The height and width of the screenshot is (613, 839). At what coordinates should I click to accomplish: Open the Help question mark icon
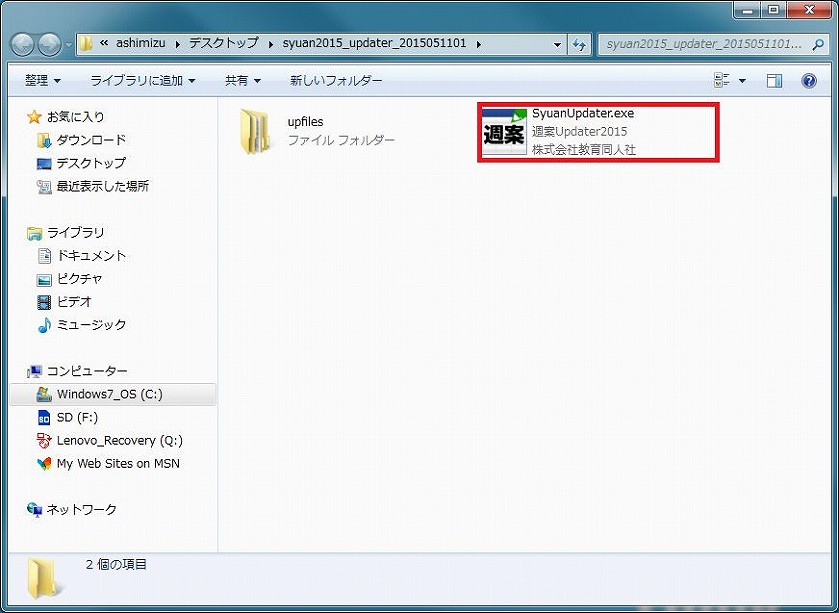tap(809, 80)
